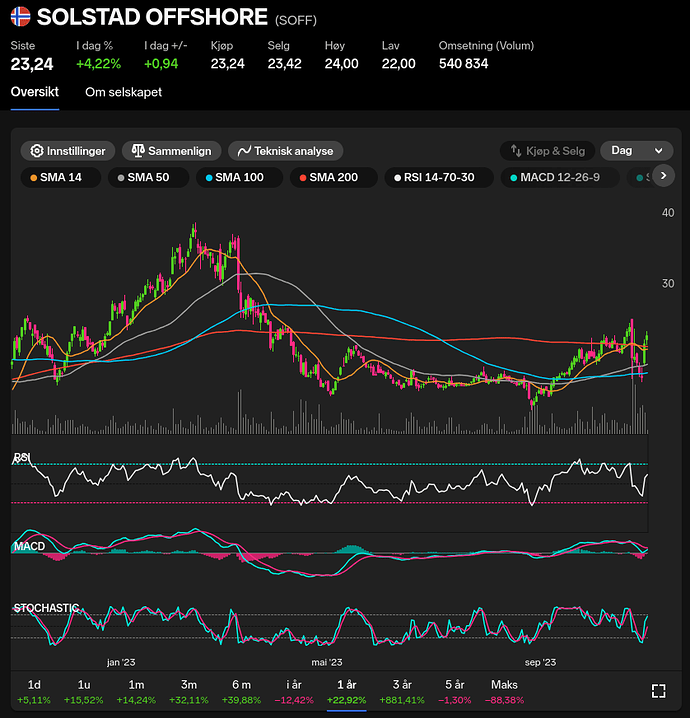This screenshot has width=690, height=718.
Task: Click the volume value 540 834
Action: tap(463, 64)
